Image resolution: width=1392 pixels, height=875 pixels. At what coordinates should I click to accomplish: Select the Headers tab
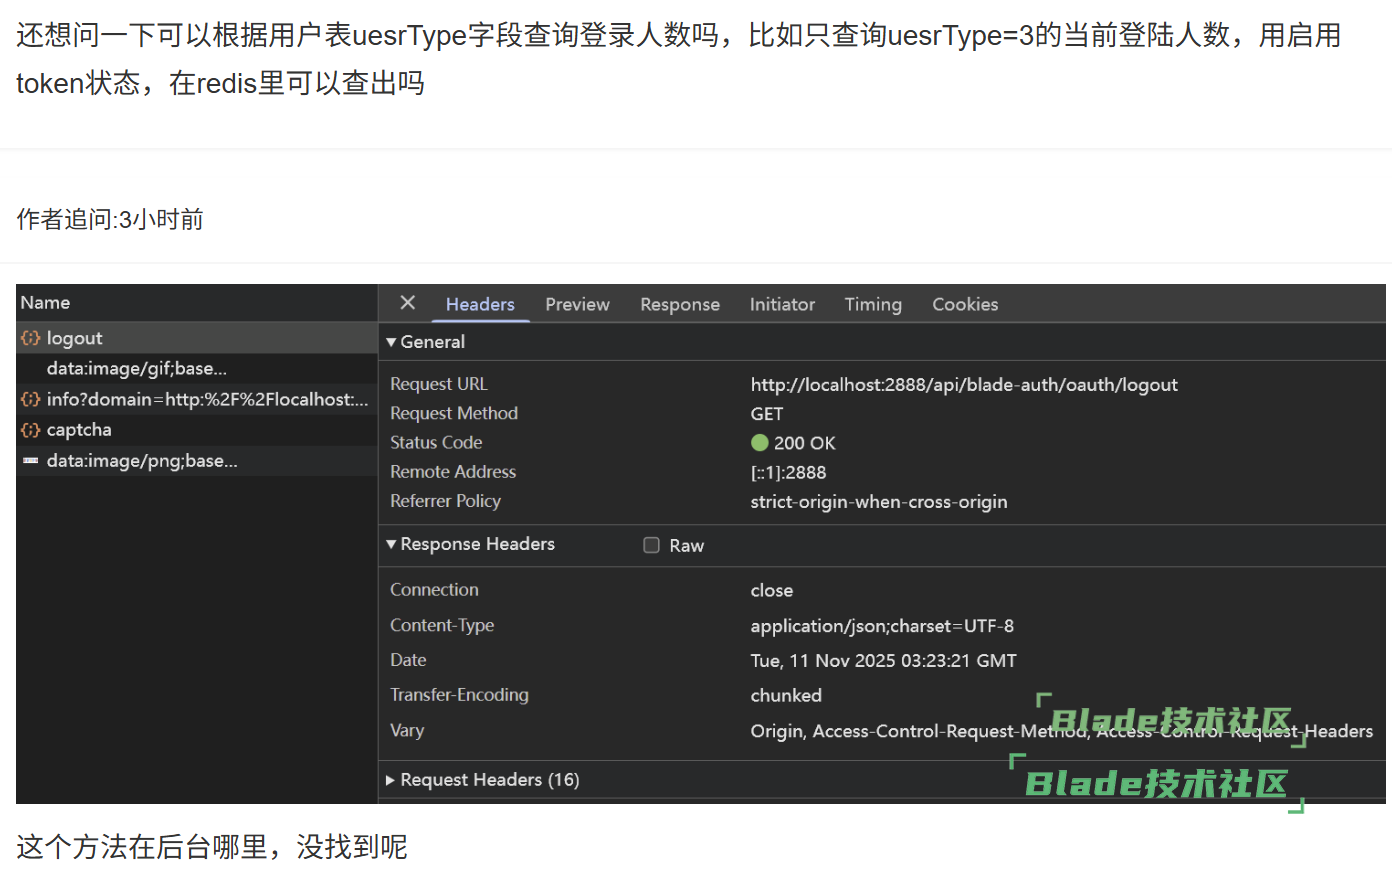(x=480, y=304)
